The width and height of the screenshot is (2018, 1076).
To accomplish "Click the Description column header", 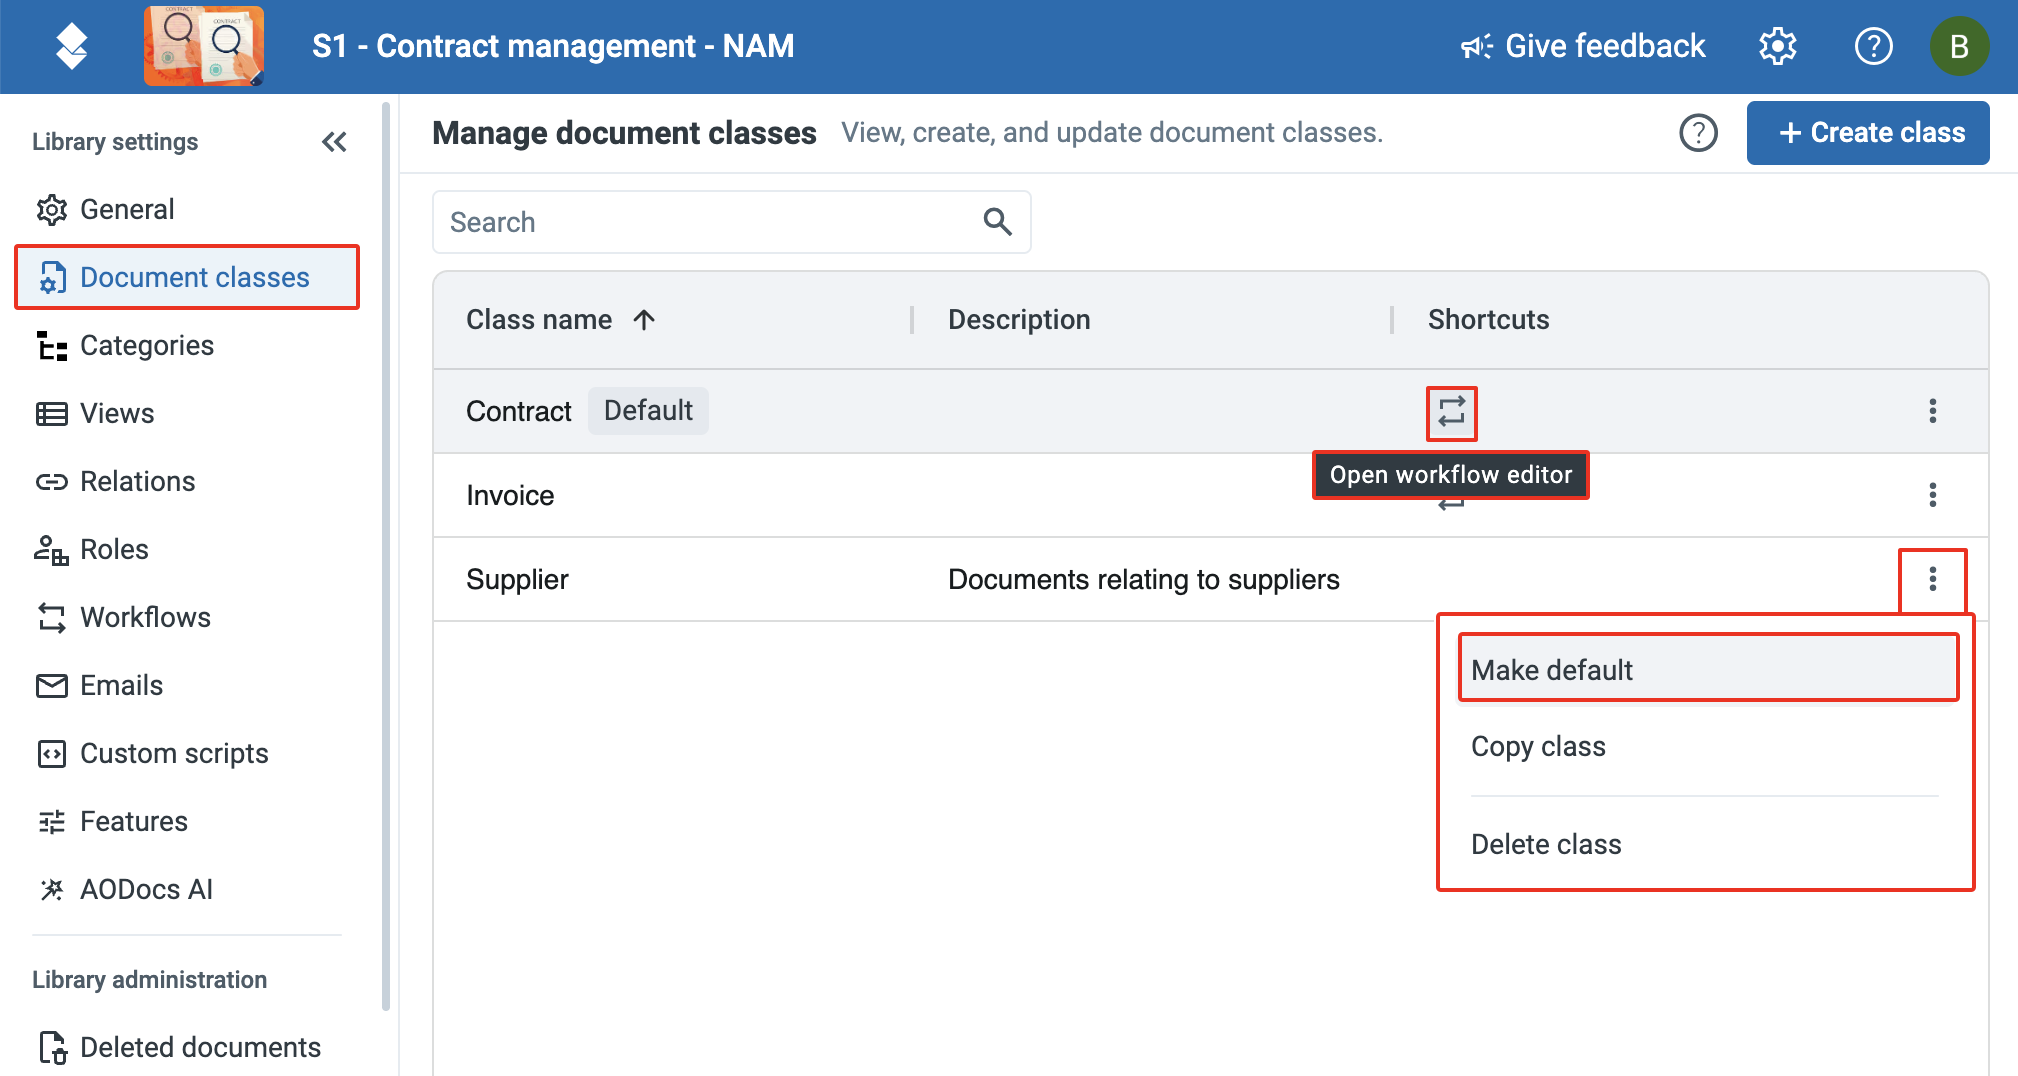I will coord(1019,320).
